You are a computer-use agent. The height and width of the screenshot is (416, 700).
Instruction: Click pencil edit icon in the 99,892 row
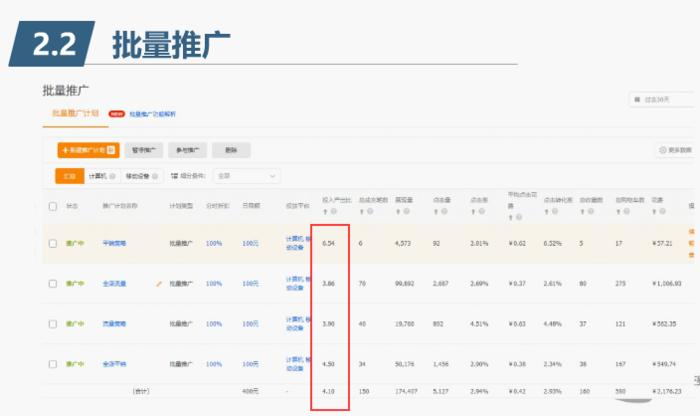coord(158,284)
